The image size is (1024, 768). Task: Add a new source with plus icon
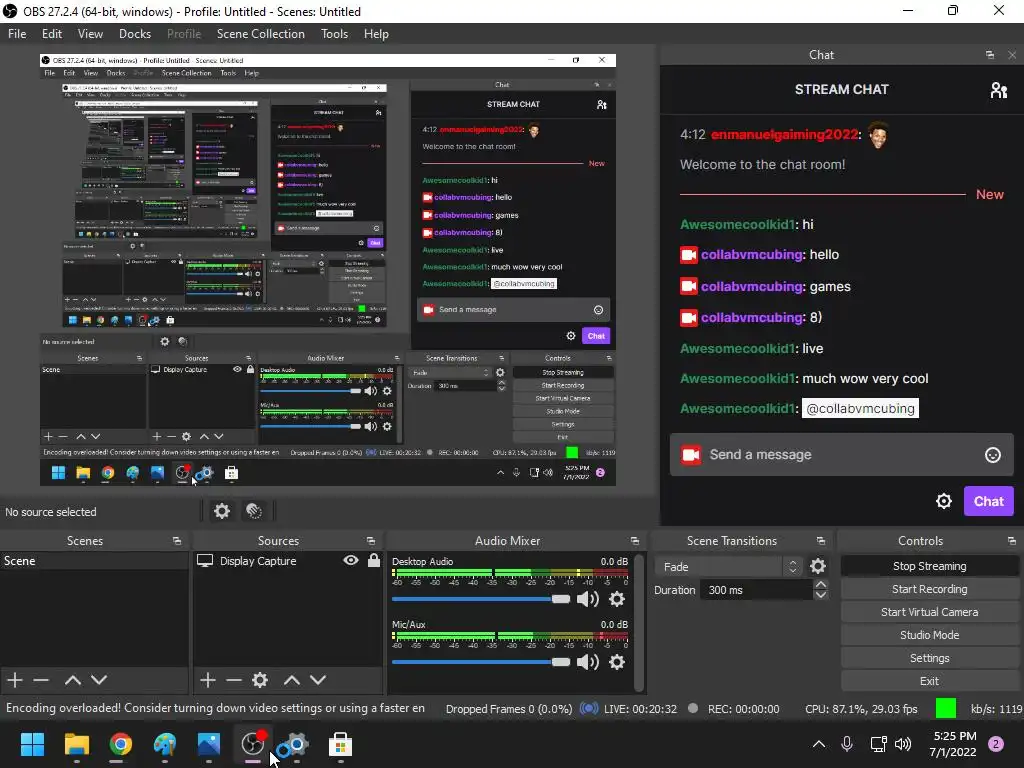pos(208,680)
